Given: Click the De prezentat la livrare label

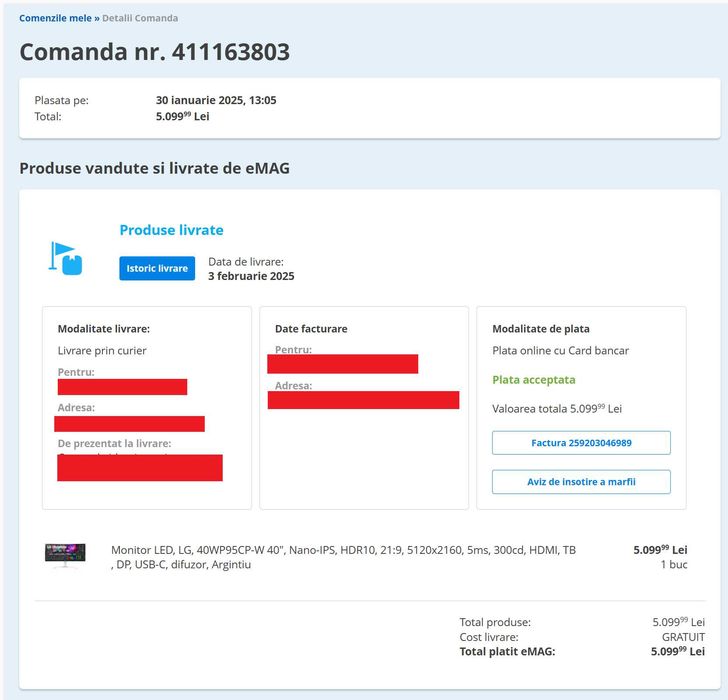Looking at the screenshot, I should pos(114,443).
